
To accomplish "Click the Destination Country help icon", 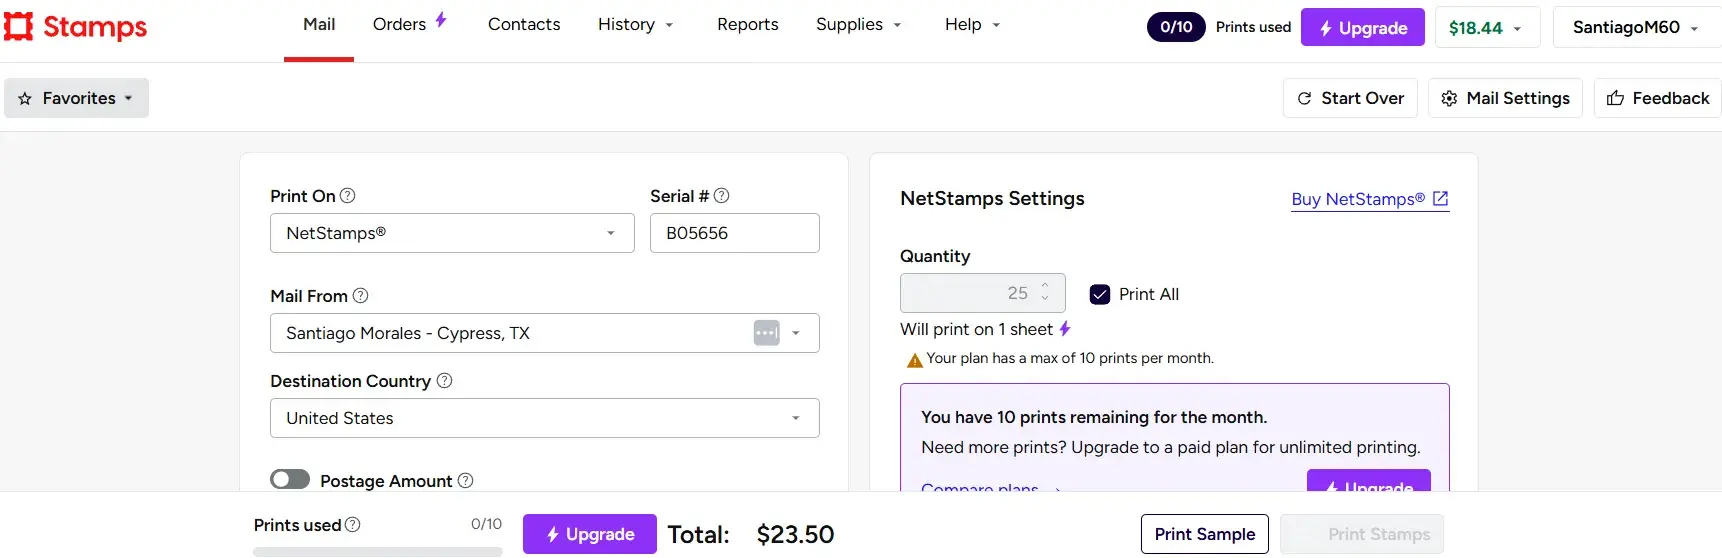I will click(445, 381).
